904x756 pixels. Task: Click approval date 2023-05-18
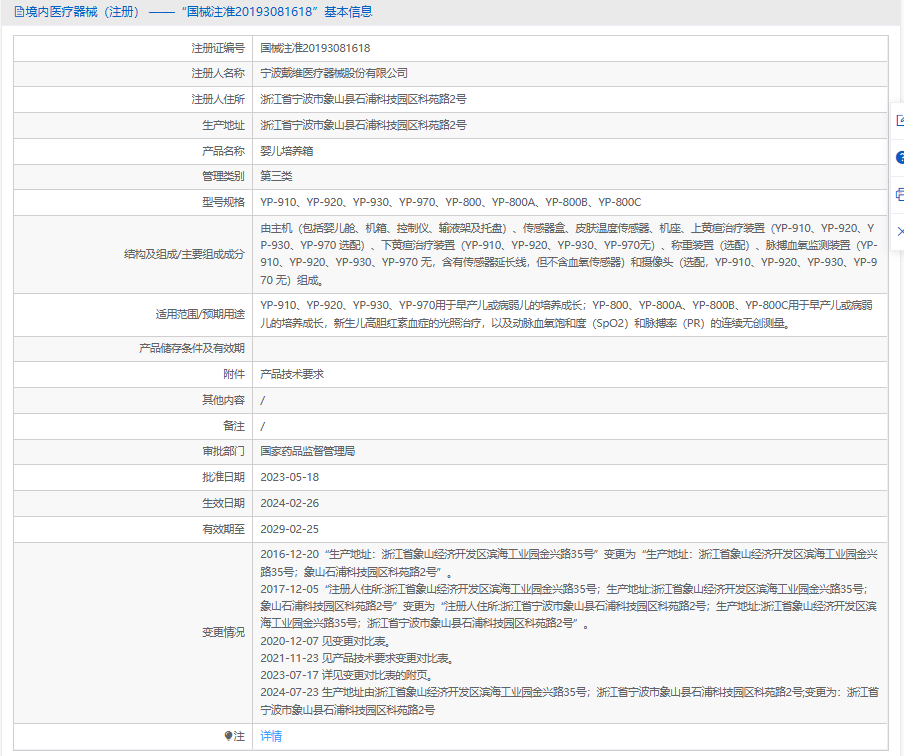[x=289, y=477]
